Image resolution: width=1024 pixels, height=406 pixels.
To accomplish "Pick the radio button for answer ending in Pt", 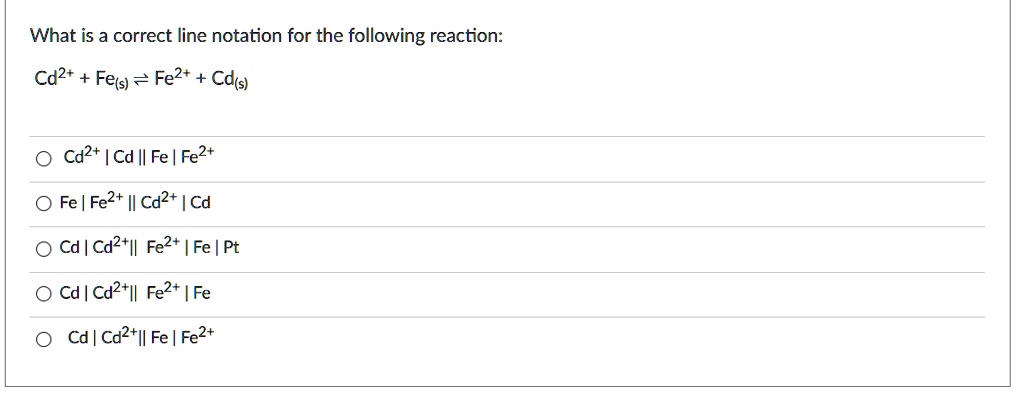I will click(42, 249).
